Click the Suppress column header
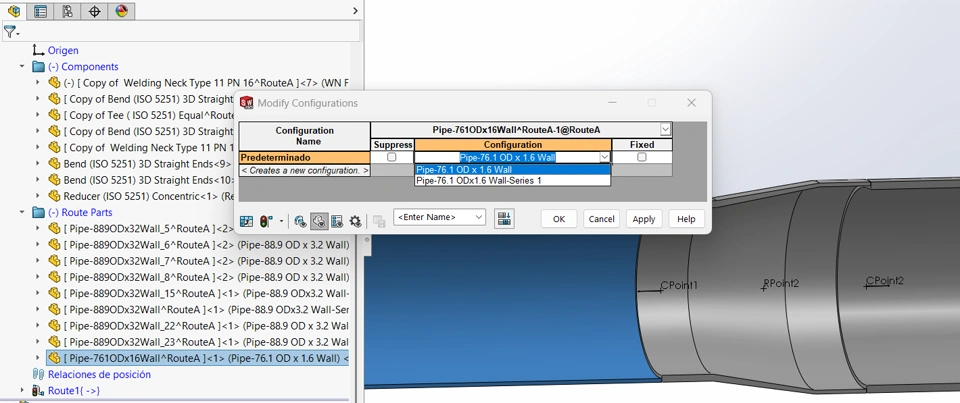The height and width of the screenshot is (403, 960). [x=392, y=145]
